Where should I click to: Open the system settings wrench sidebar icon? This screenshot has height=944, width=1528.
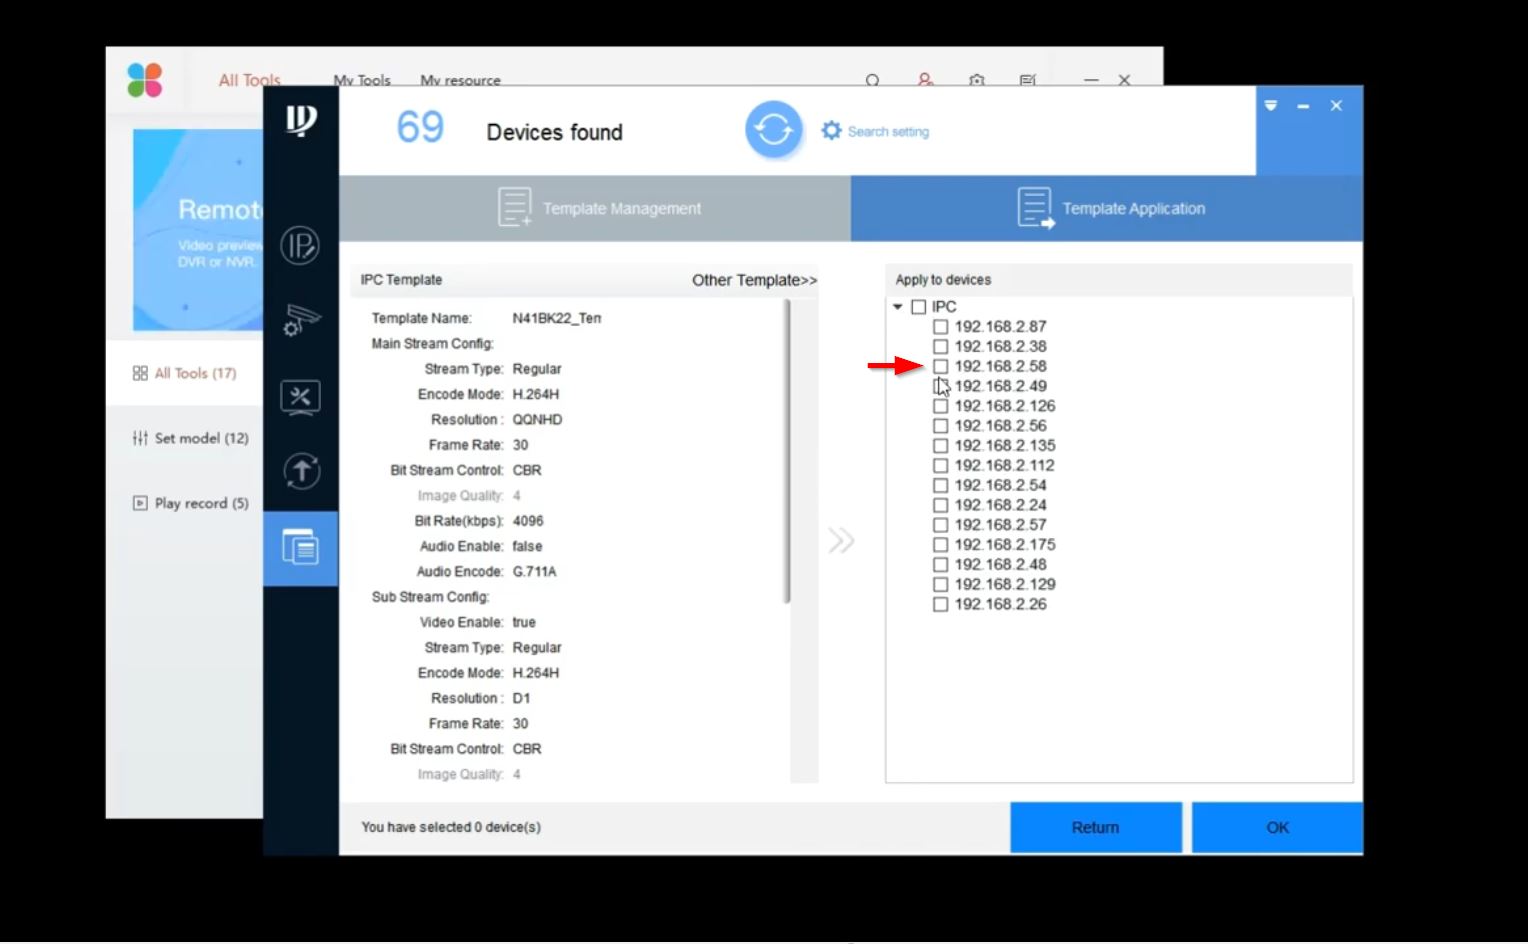[300, 397]
